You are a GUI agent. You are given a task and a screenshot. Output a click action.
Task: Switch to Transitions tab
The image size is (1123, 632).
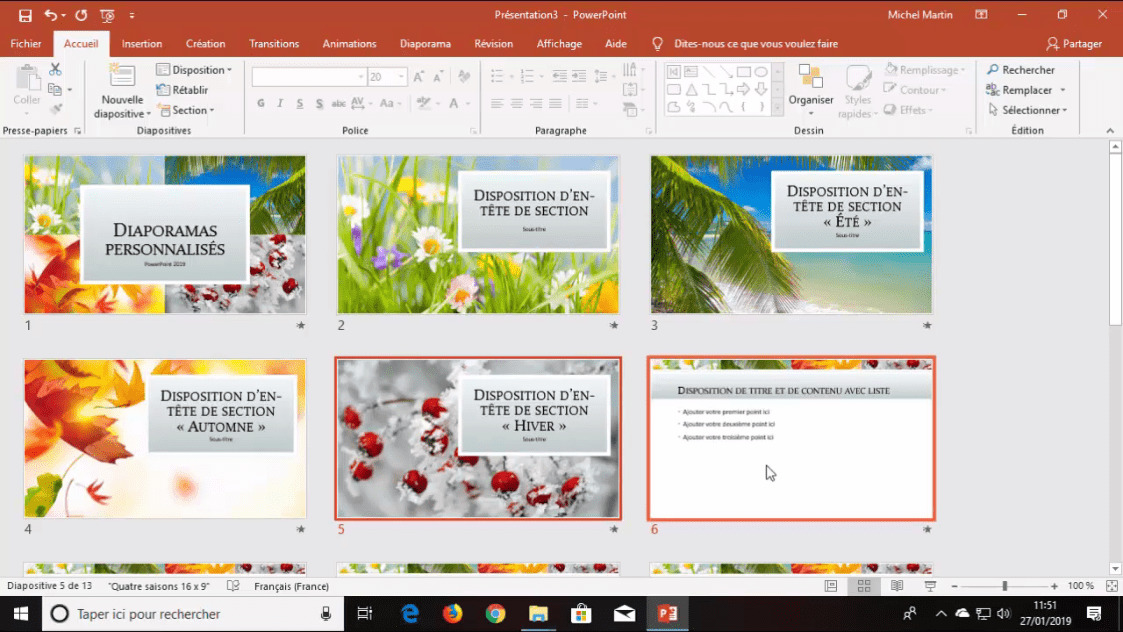point(274,44)
